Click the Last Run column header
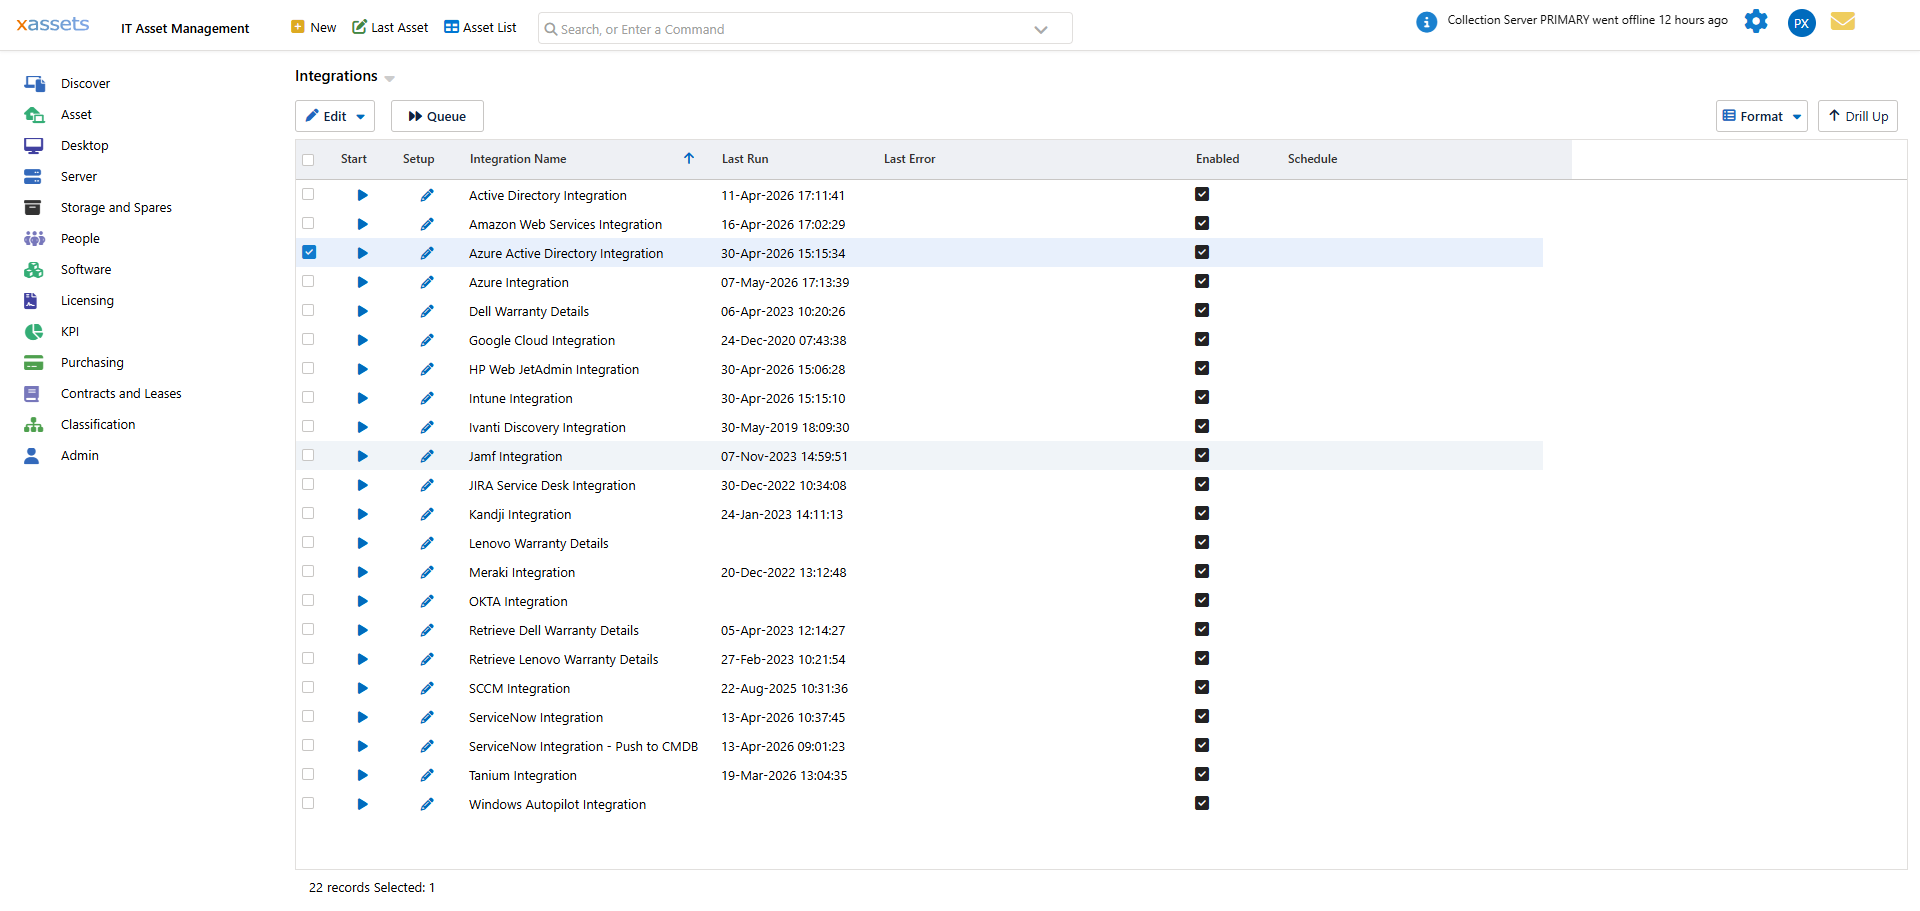This screenshot has height=911, width=1920. point(745,160)
